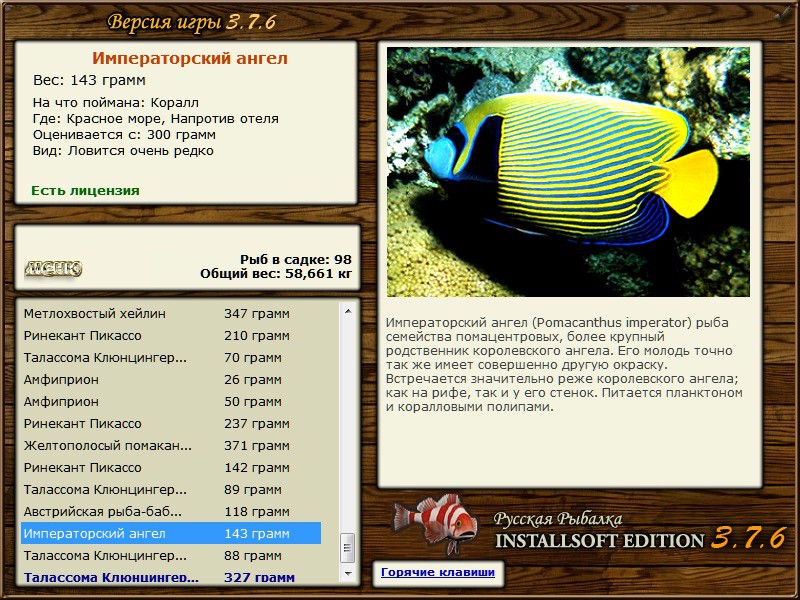Viewport: 800px width, 600px height.
Task: Click the Есть лицензия label
Action: point(85,190)
